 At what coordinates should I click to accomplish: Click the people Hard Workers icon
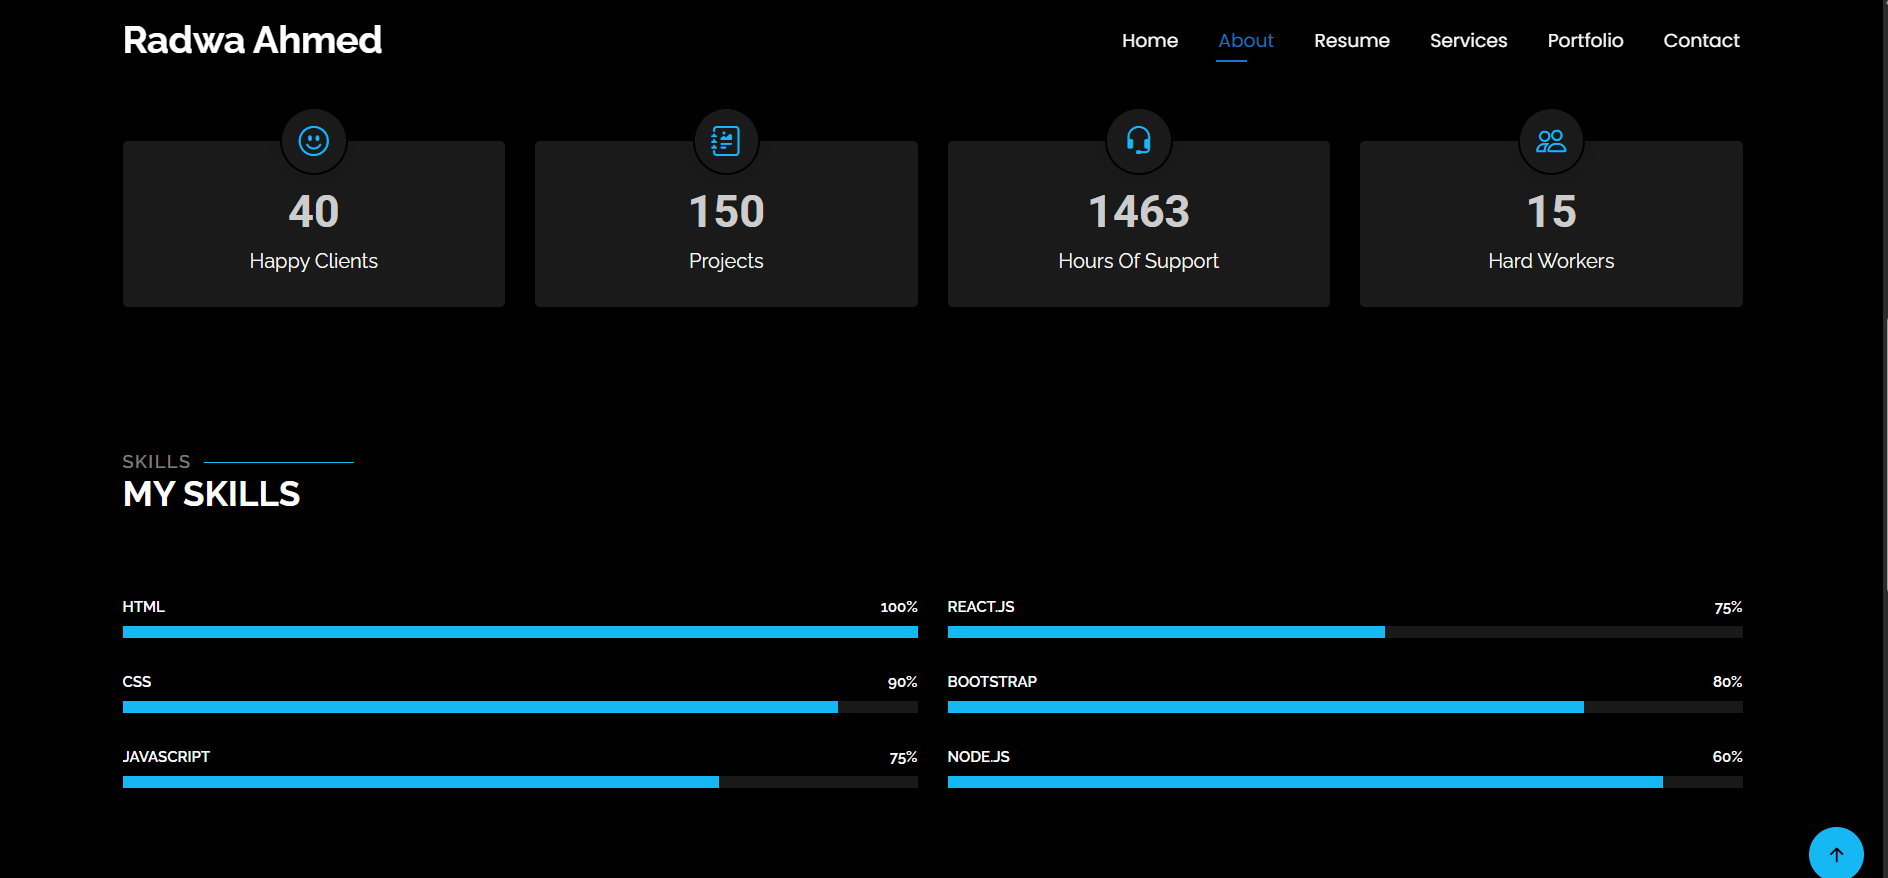pos(1551,141)
